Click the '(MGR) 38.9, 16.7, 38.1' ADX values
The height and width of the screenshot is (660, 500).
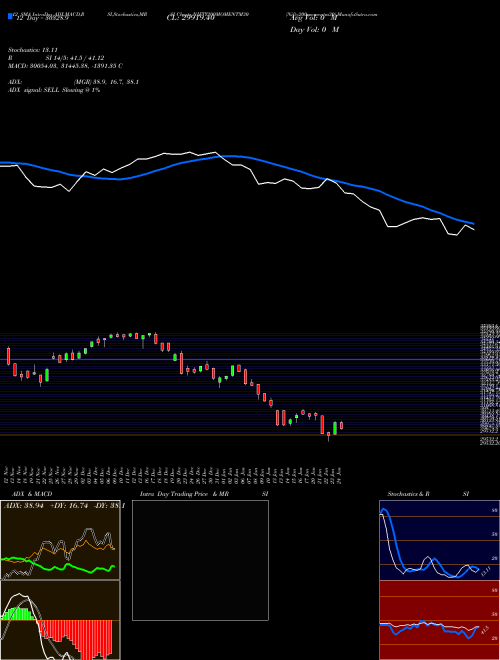coord(106,82)
